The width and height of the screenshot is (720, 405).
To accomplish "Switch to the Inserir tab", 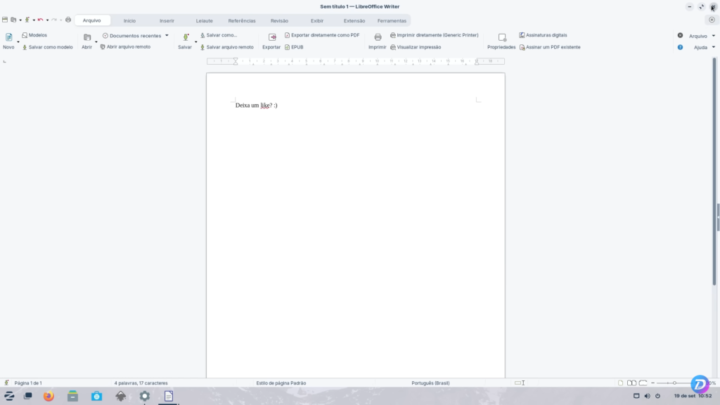I will [167, 21].
